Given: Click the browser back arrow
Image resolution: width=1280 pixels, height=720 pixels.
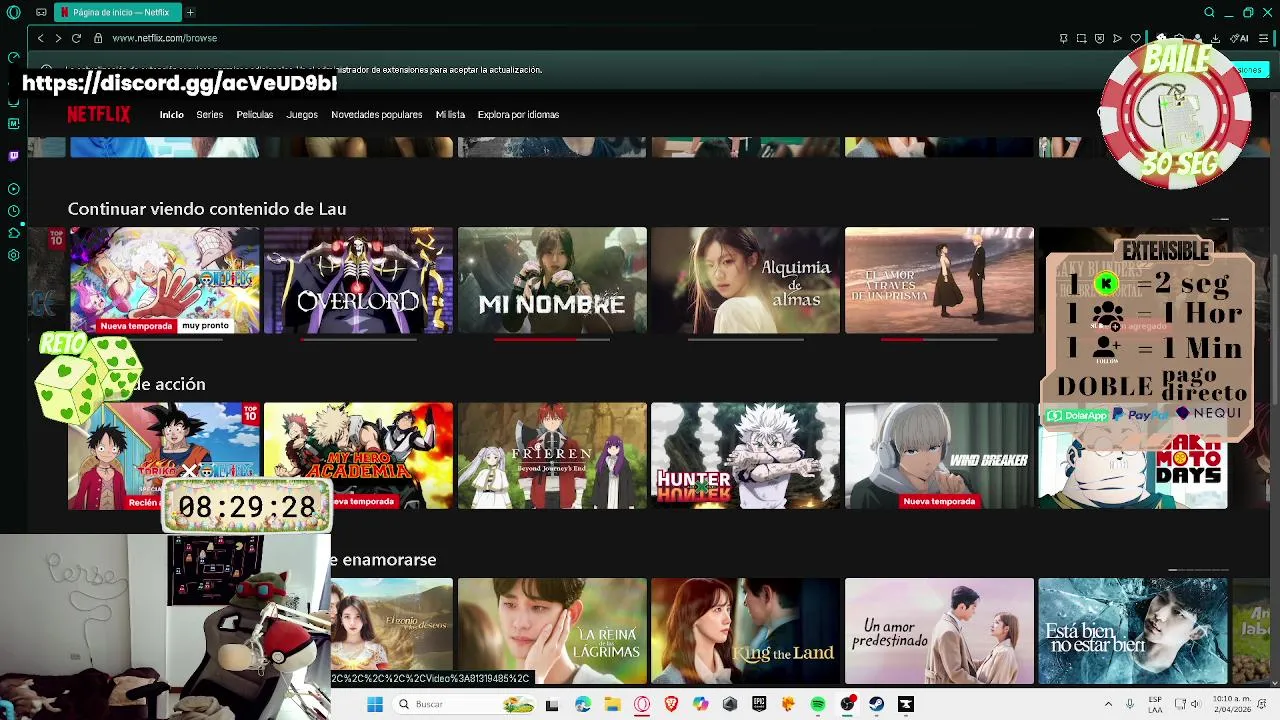Looking at the screenshot, I should 40,38.
